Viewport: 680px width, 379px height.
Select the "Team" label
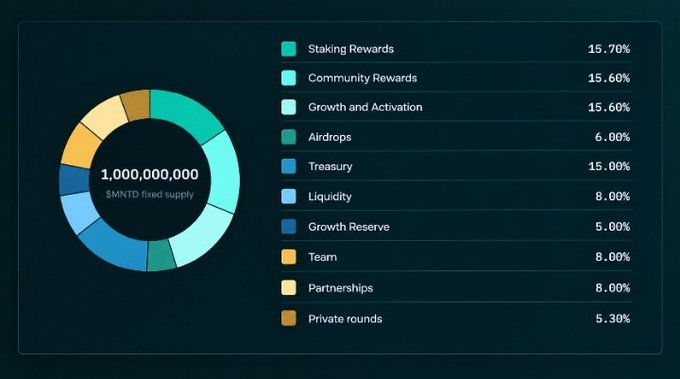point(322,257)
